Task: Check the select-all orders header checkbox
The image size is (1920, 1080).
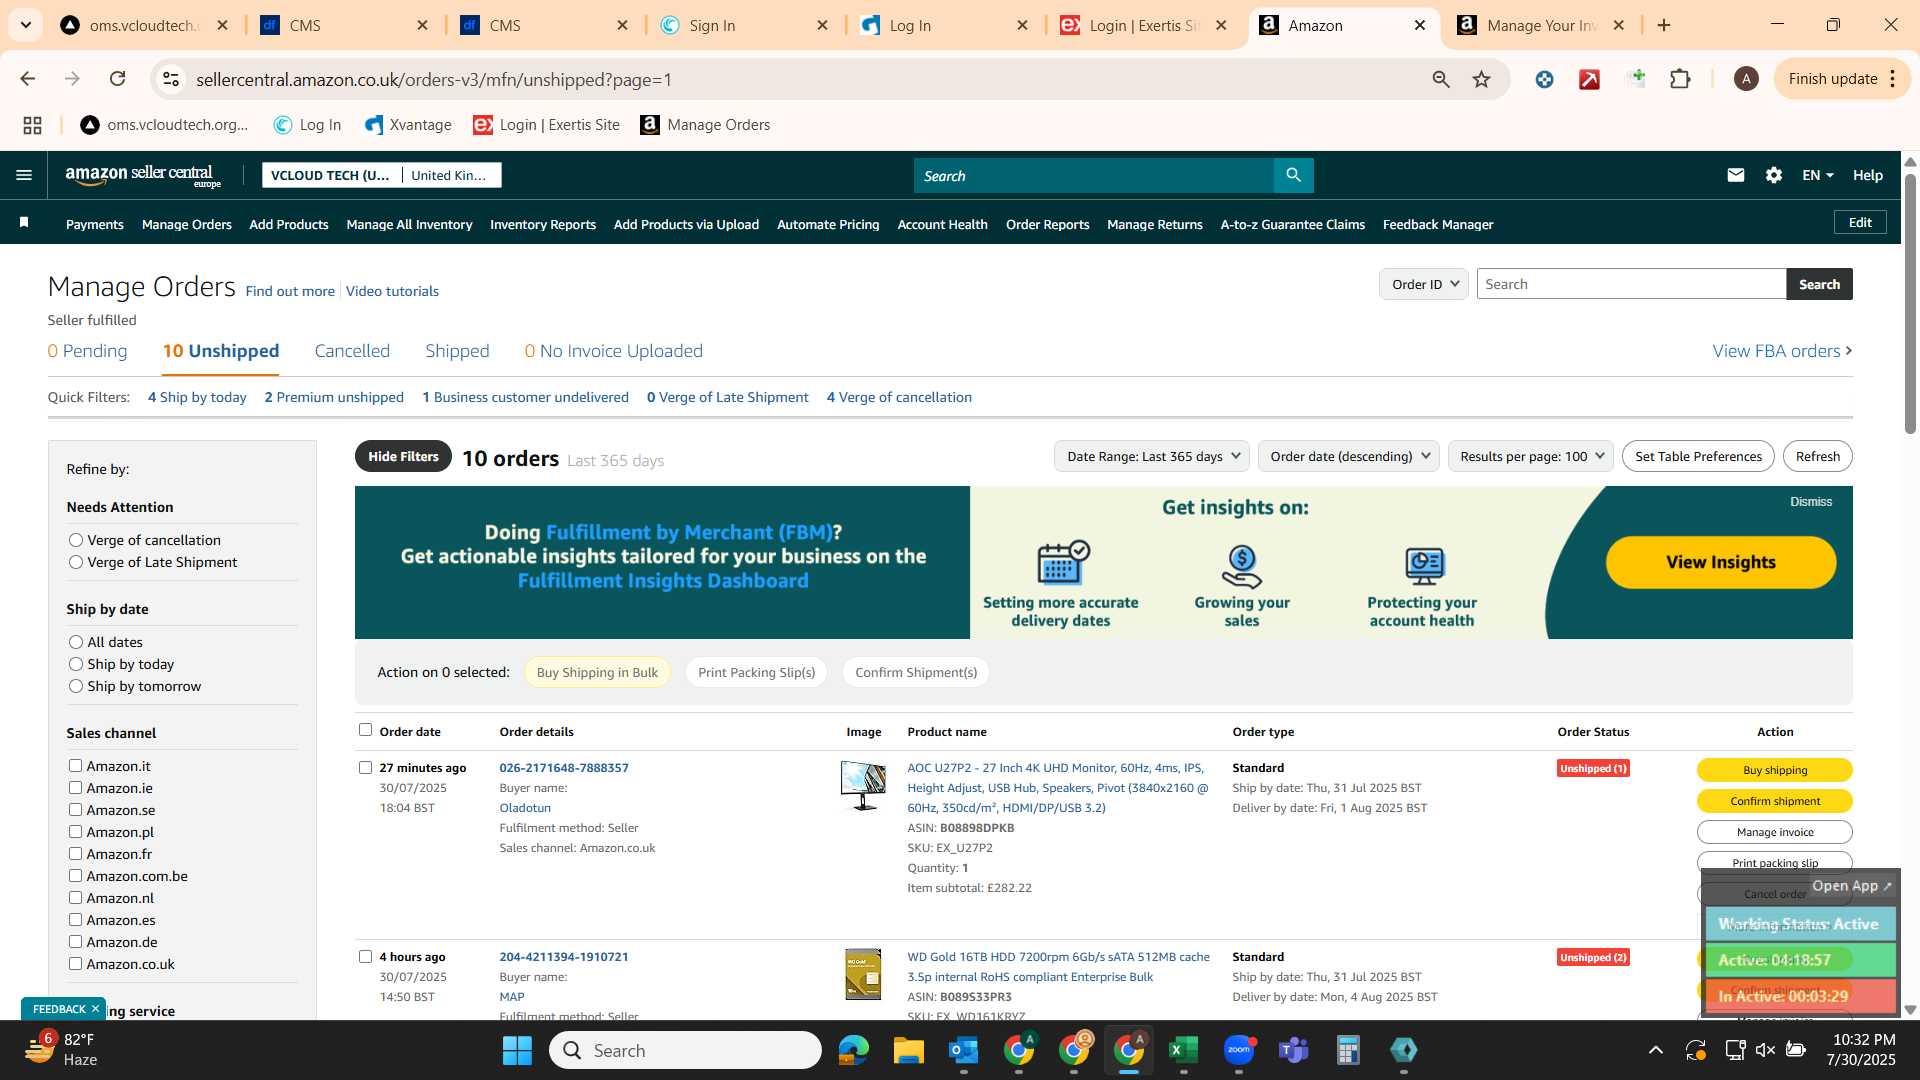Action: pos(365,730)
